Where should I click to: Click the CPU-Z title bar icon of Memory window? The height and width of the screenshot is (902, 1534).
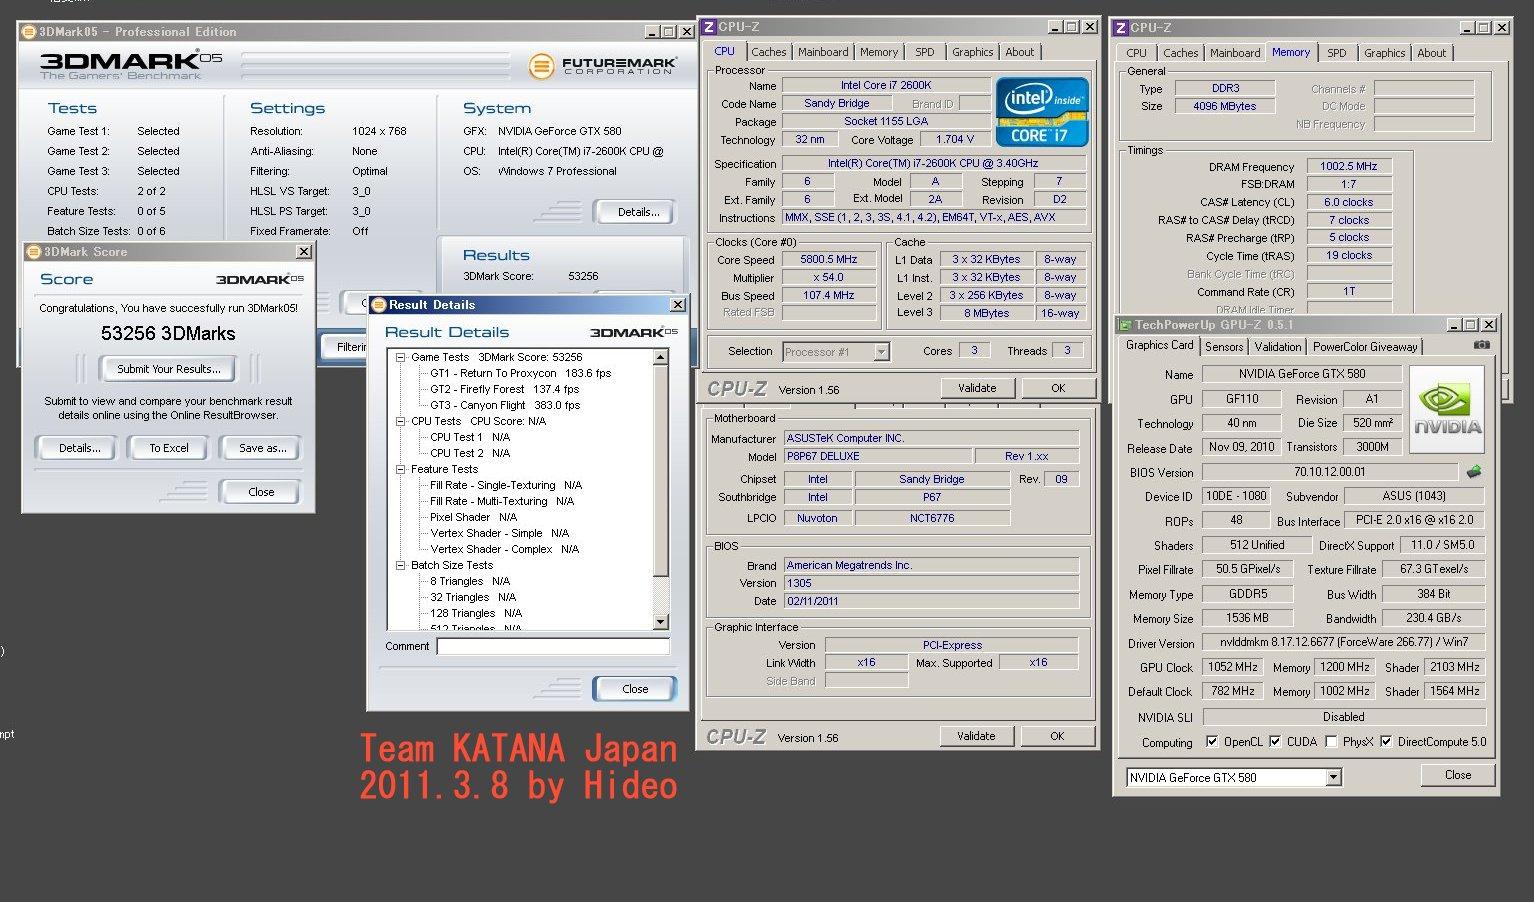[x=1121, y=28]
